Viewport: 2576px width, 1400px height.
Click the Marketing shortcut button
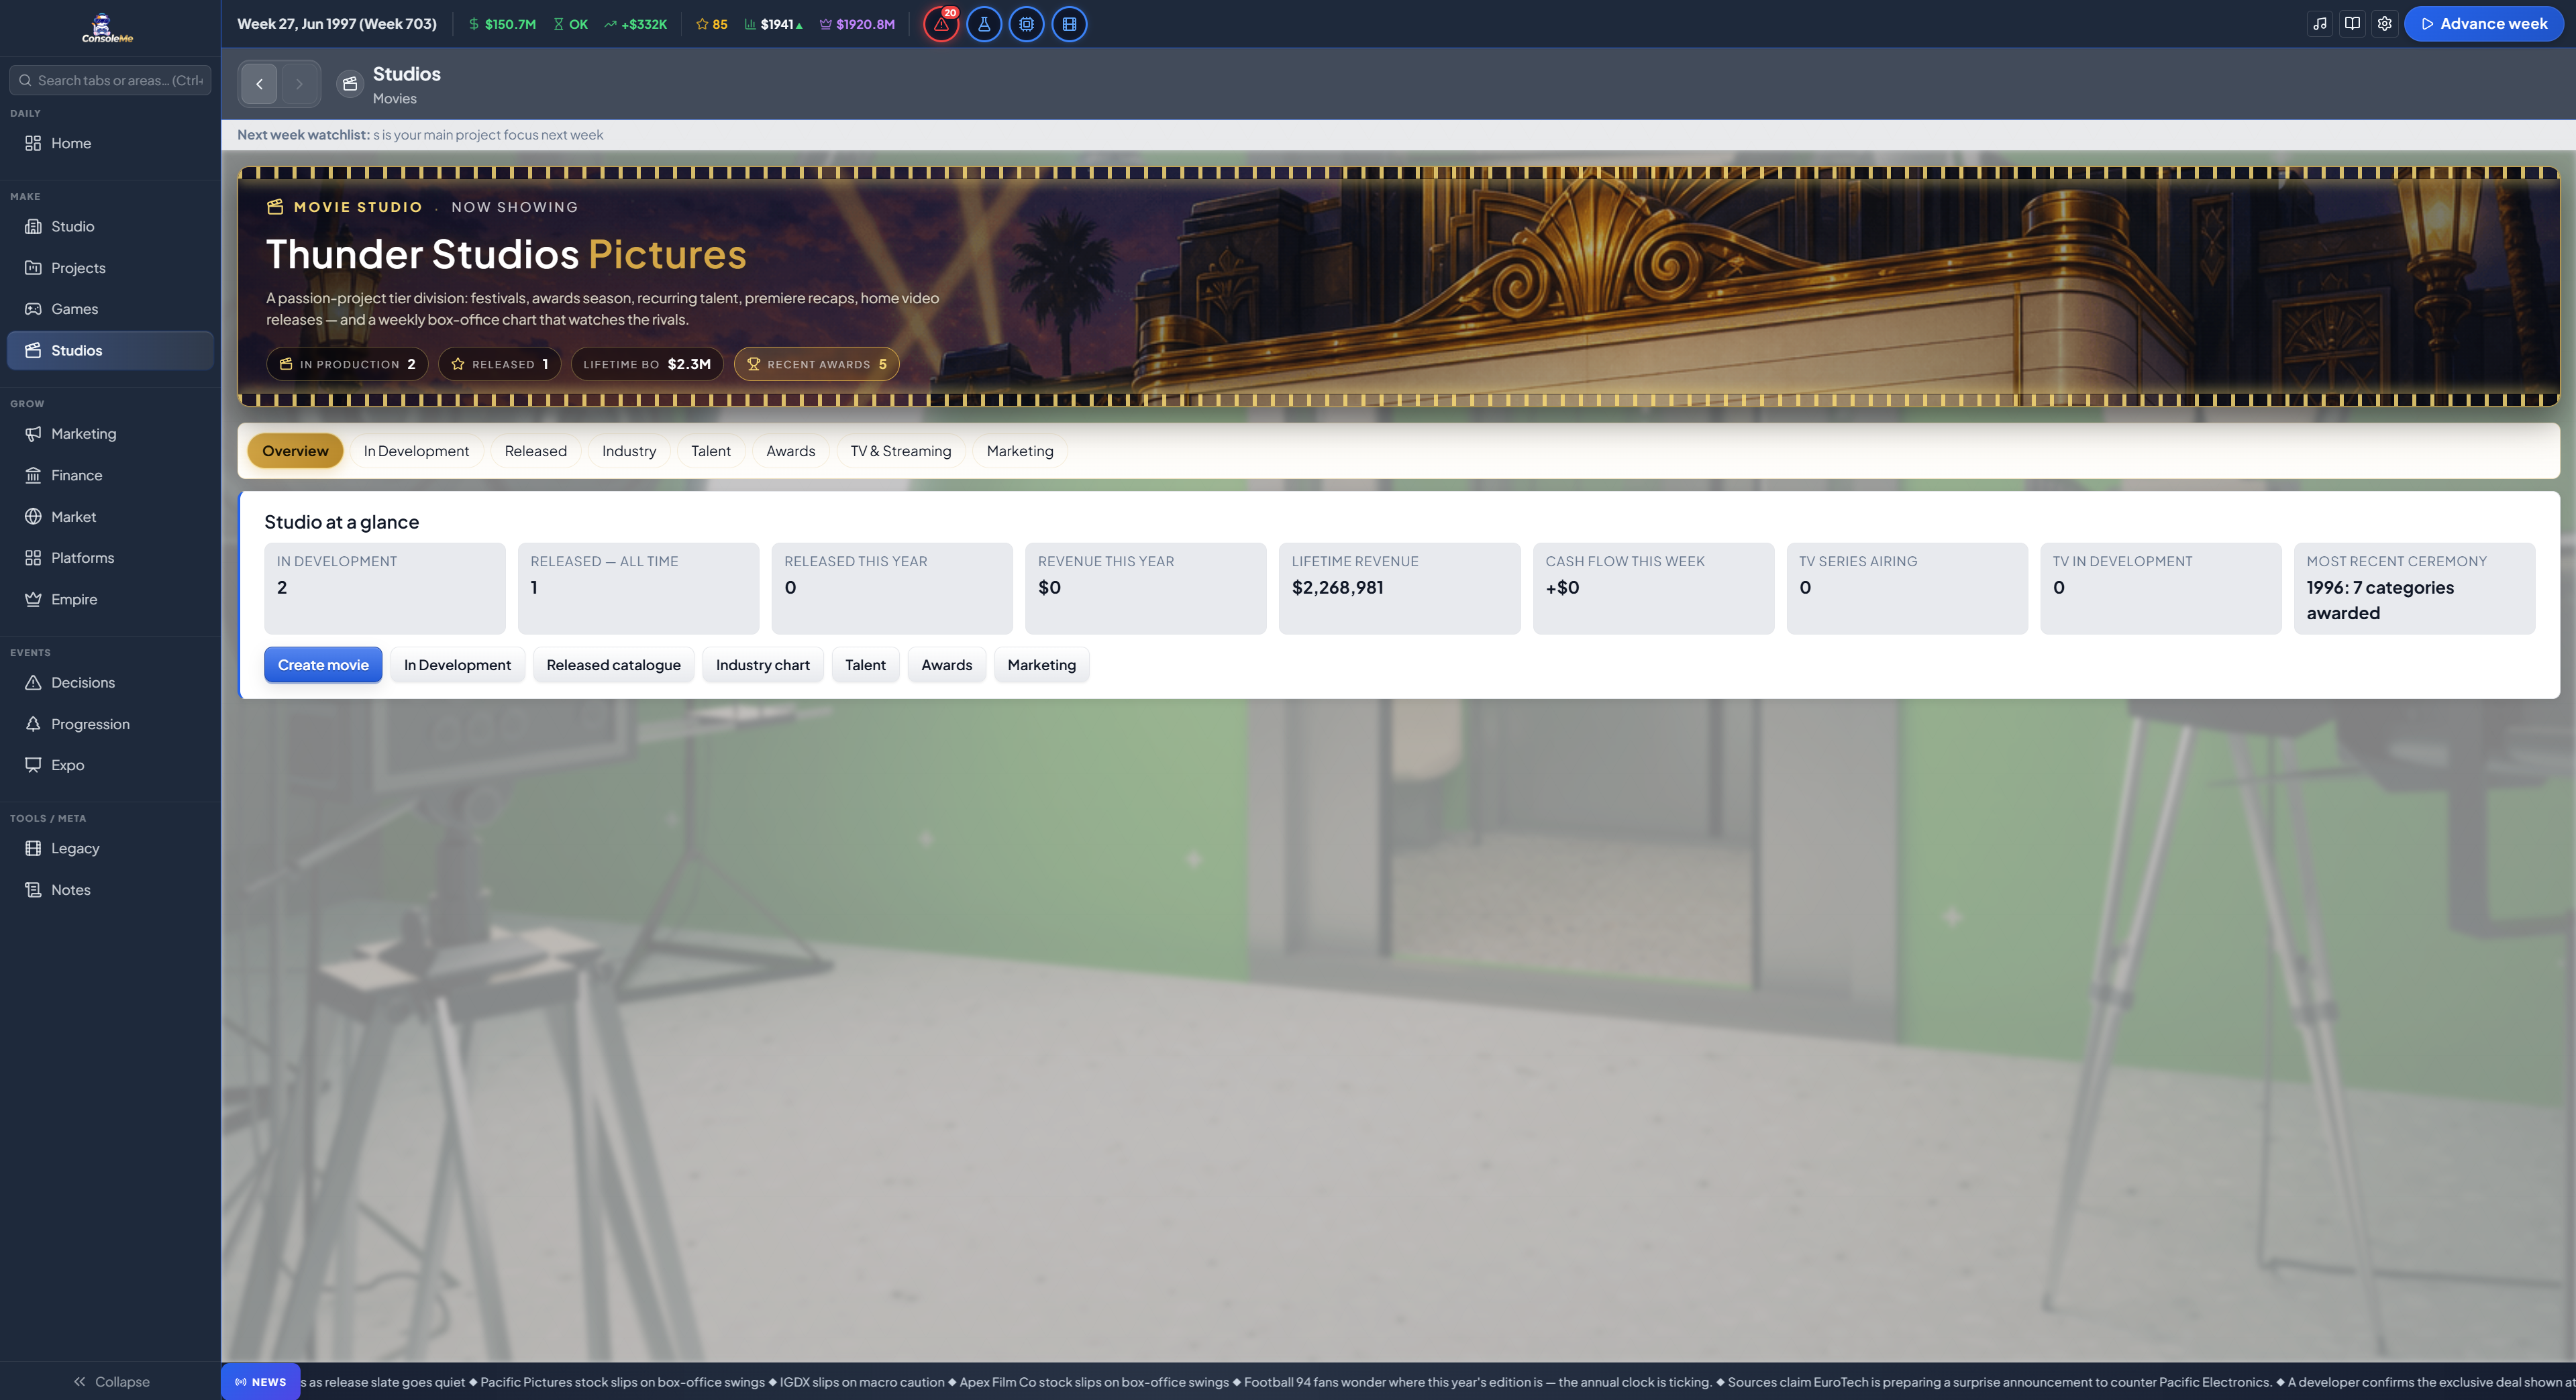click(1042, 665)
